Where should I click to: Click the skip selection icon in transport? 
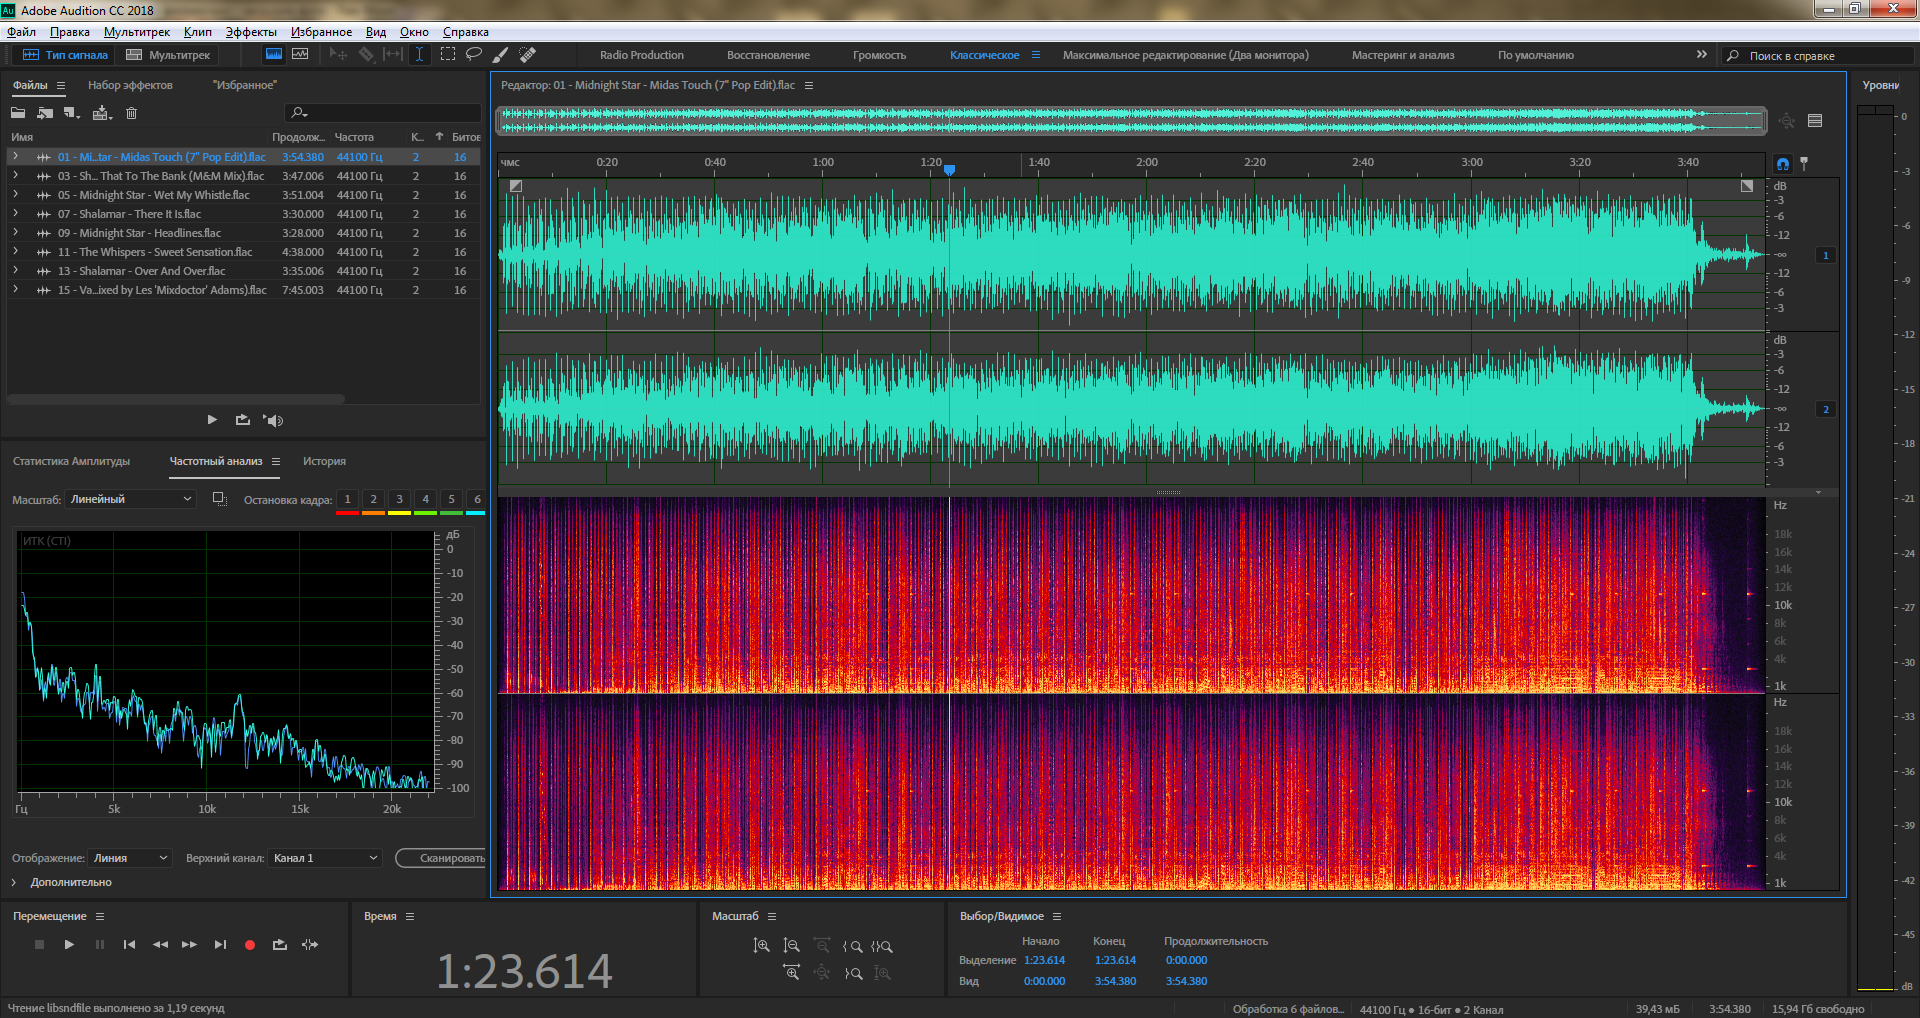(x=310, y=945)
